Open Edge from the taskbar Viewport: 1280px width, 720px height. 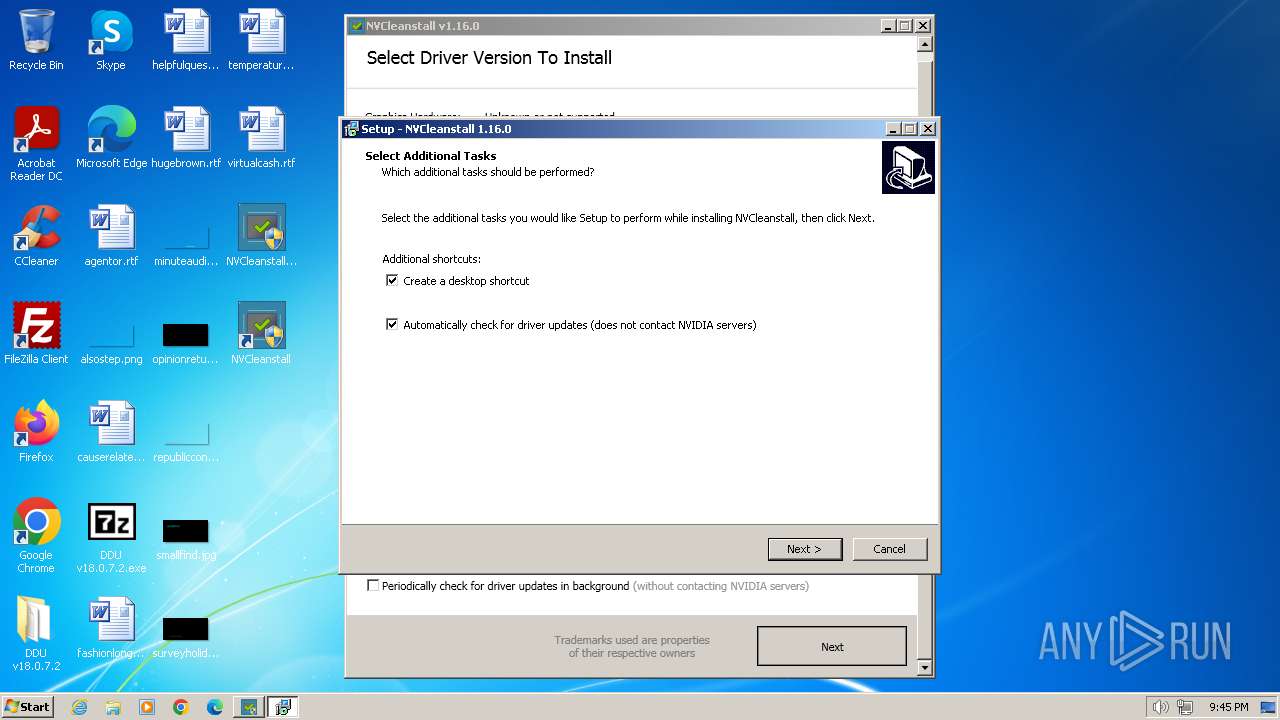[x=215, y=707]
